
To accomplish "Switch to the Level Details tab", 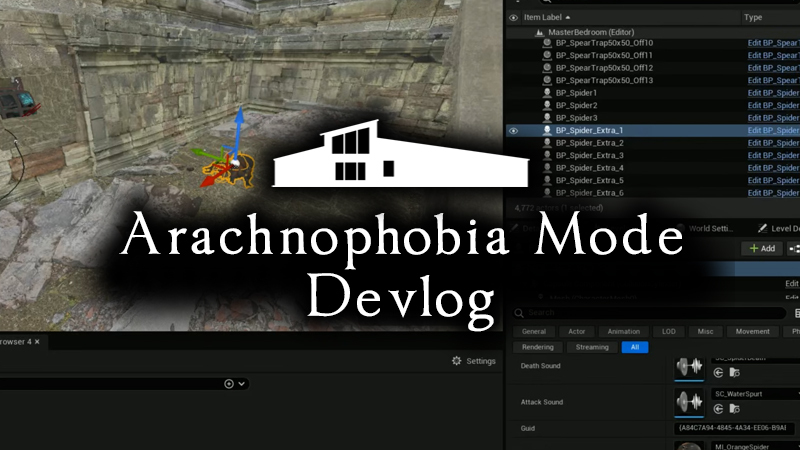I will [779, 229].
